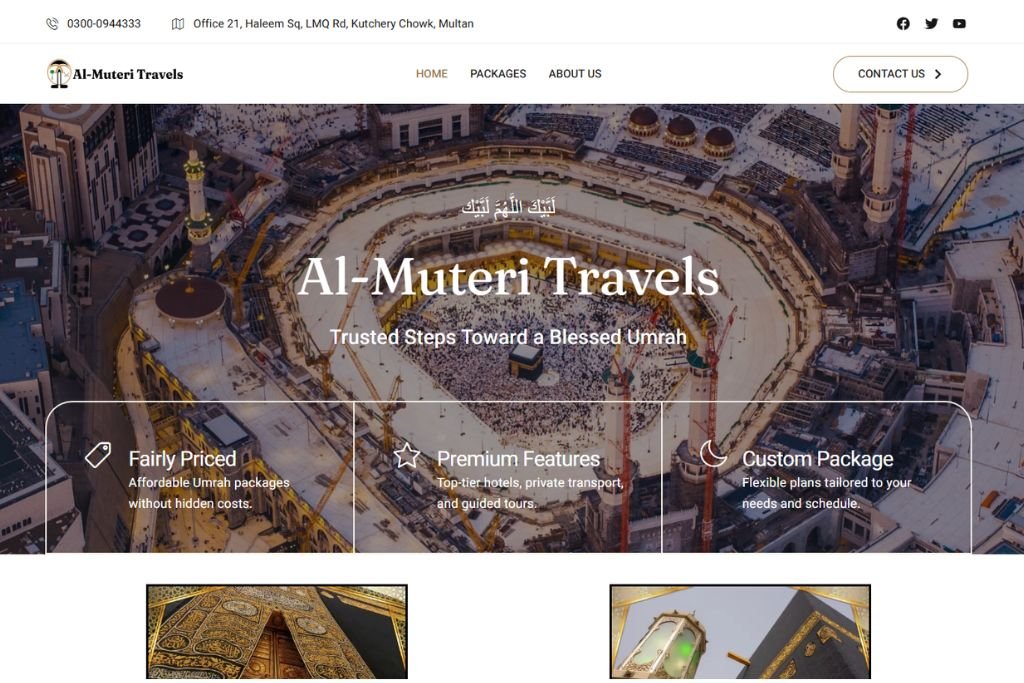The width and height of the screenshot is (1024, 683).
Task: Click the chevron arrow in Contact Us button
Action: click(x=938, y=74)
